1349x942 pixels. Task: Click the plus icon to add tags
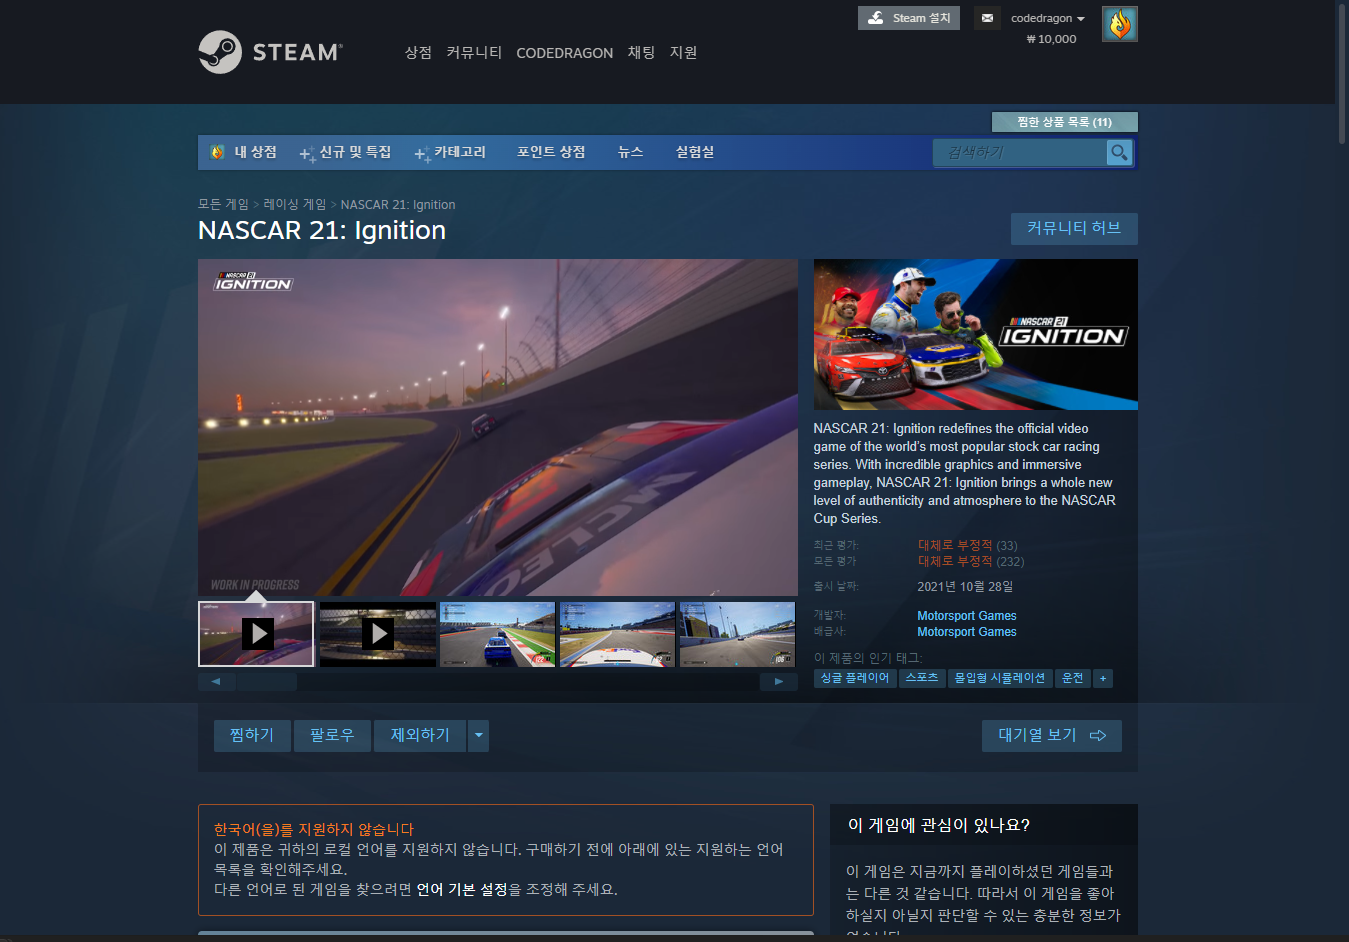click(1103, 678)
